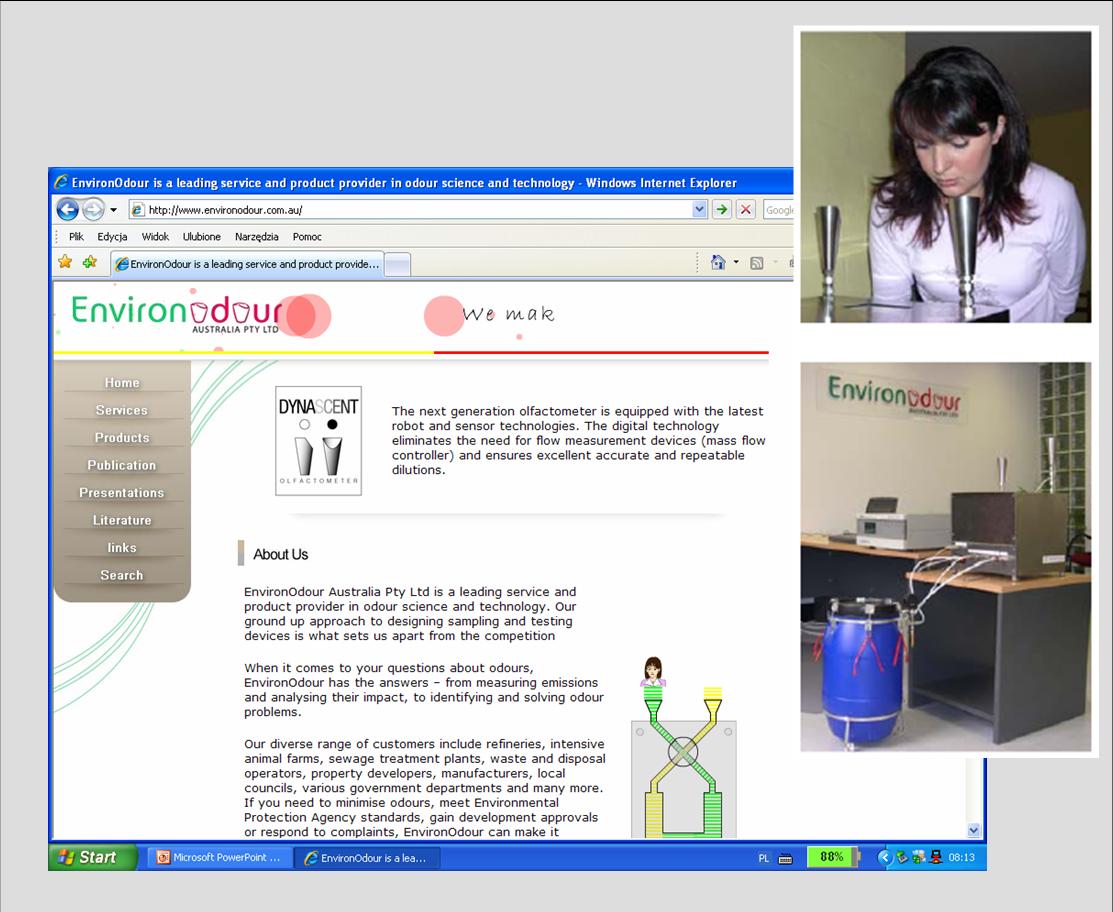The image size is (1113, 912).
Task: Open the Favorites Center star icon
Action: point(65,262)
